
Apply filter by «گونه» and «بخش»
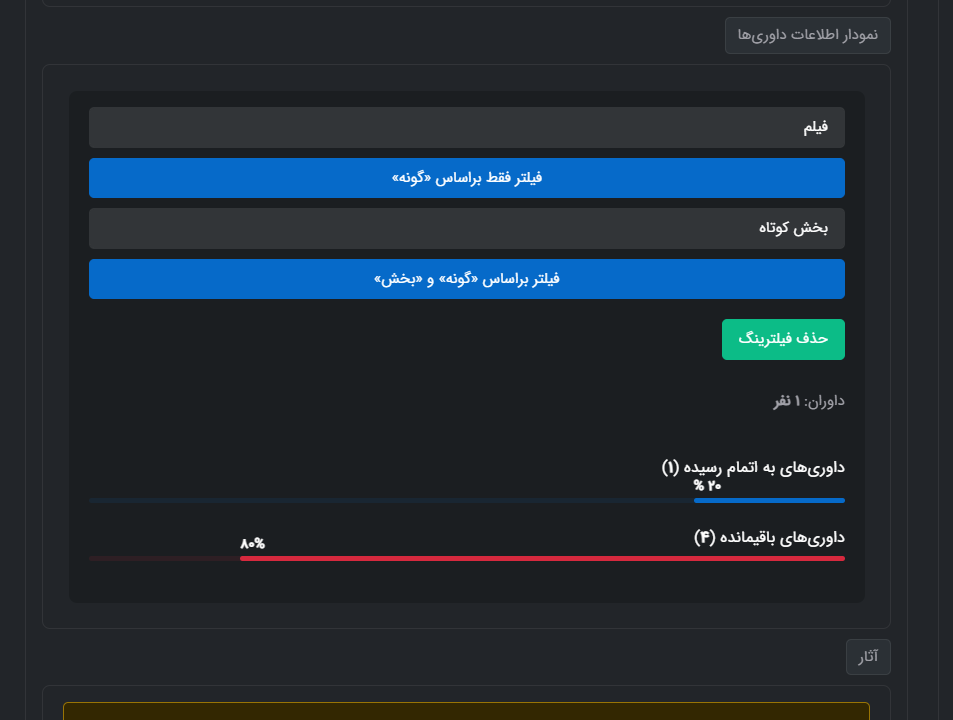[467, 279]
